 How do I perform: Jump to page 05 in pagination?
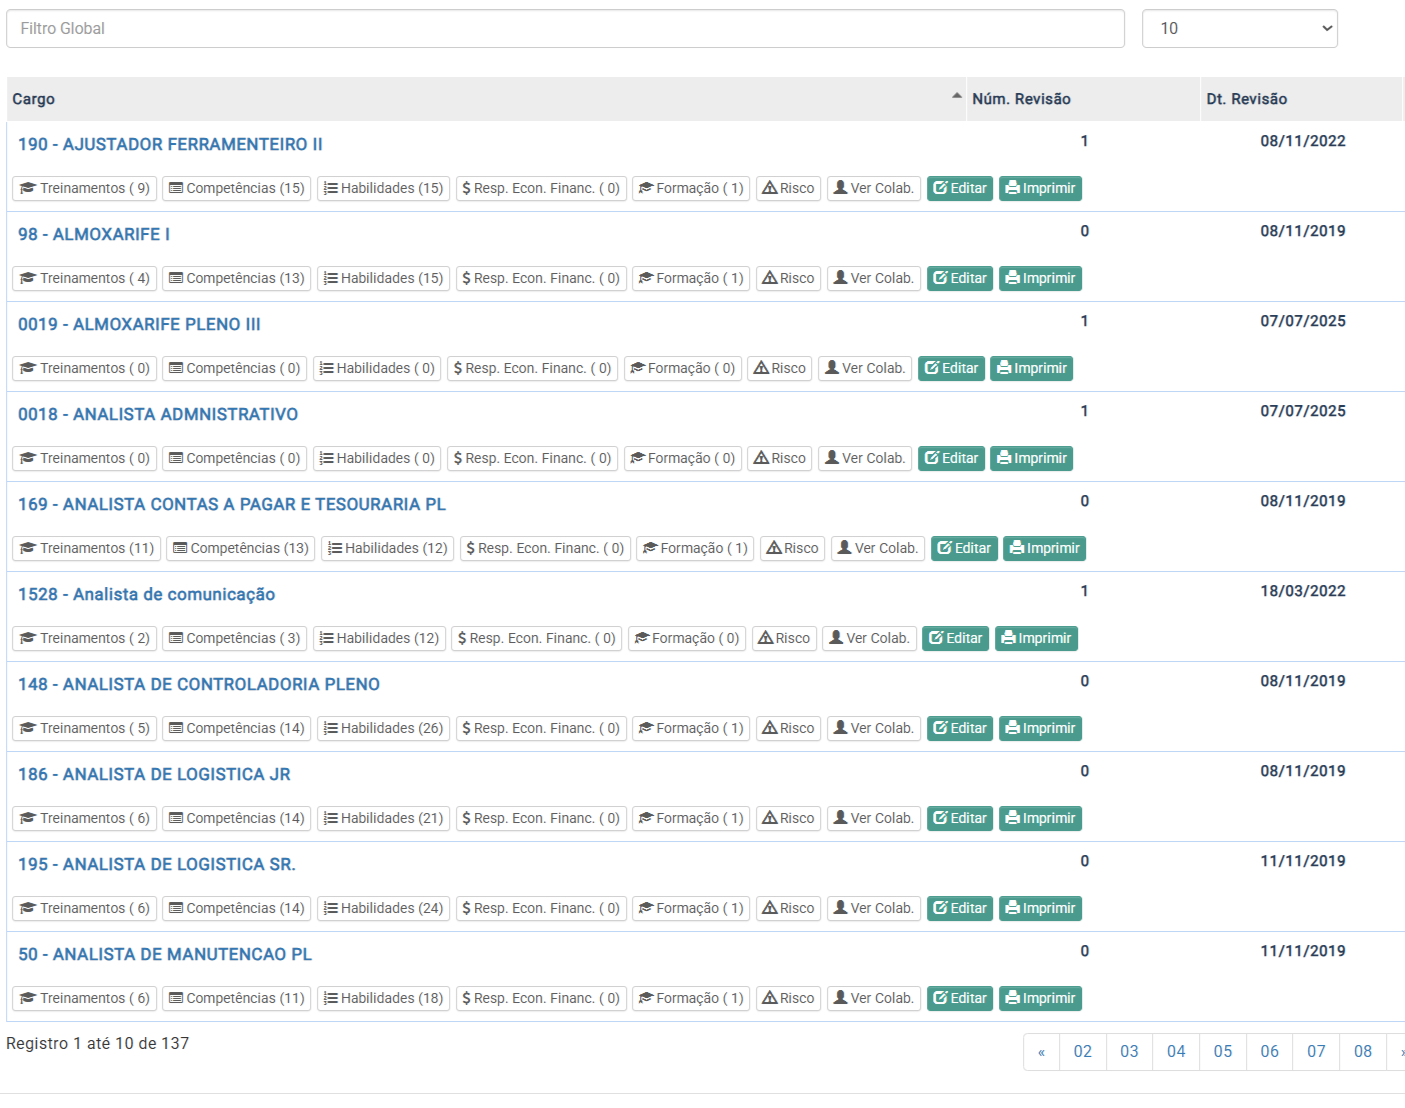(x=1222, y=1051)
